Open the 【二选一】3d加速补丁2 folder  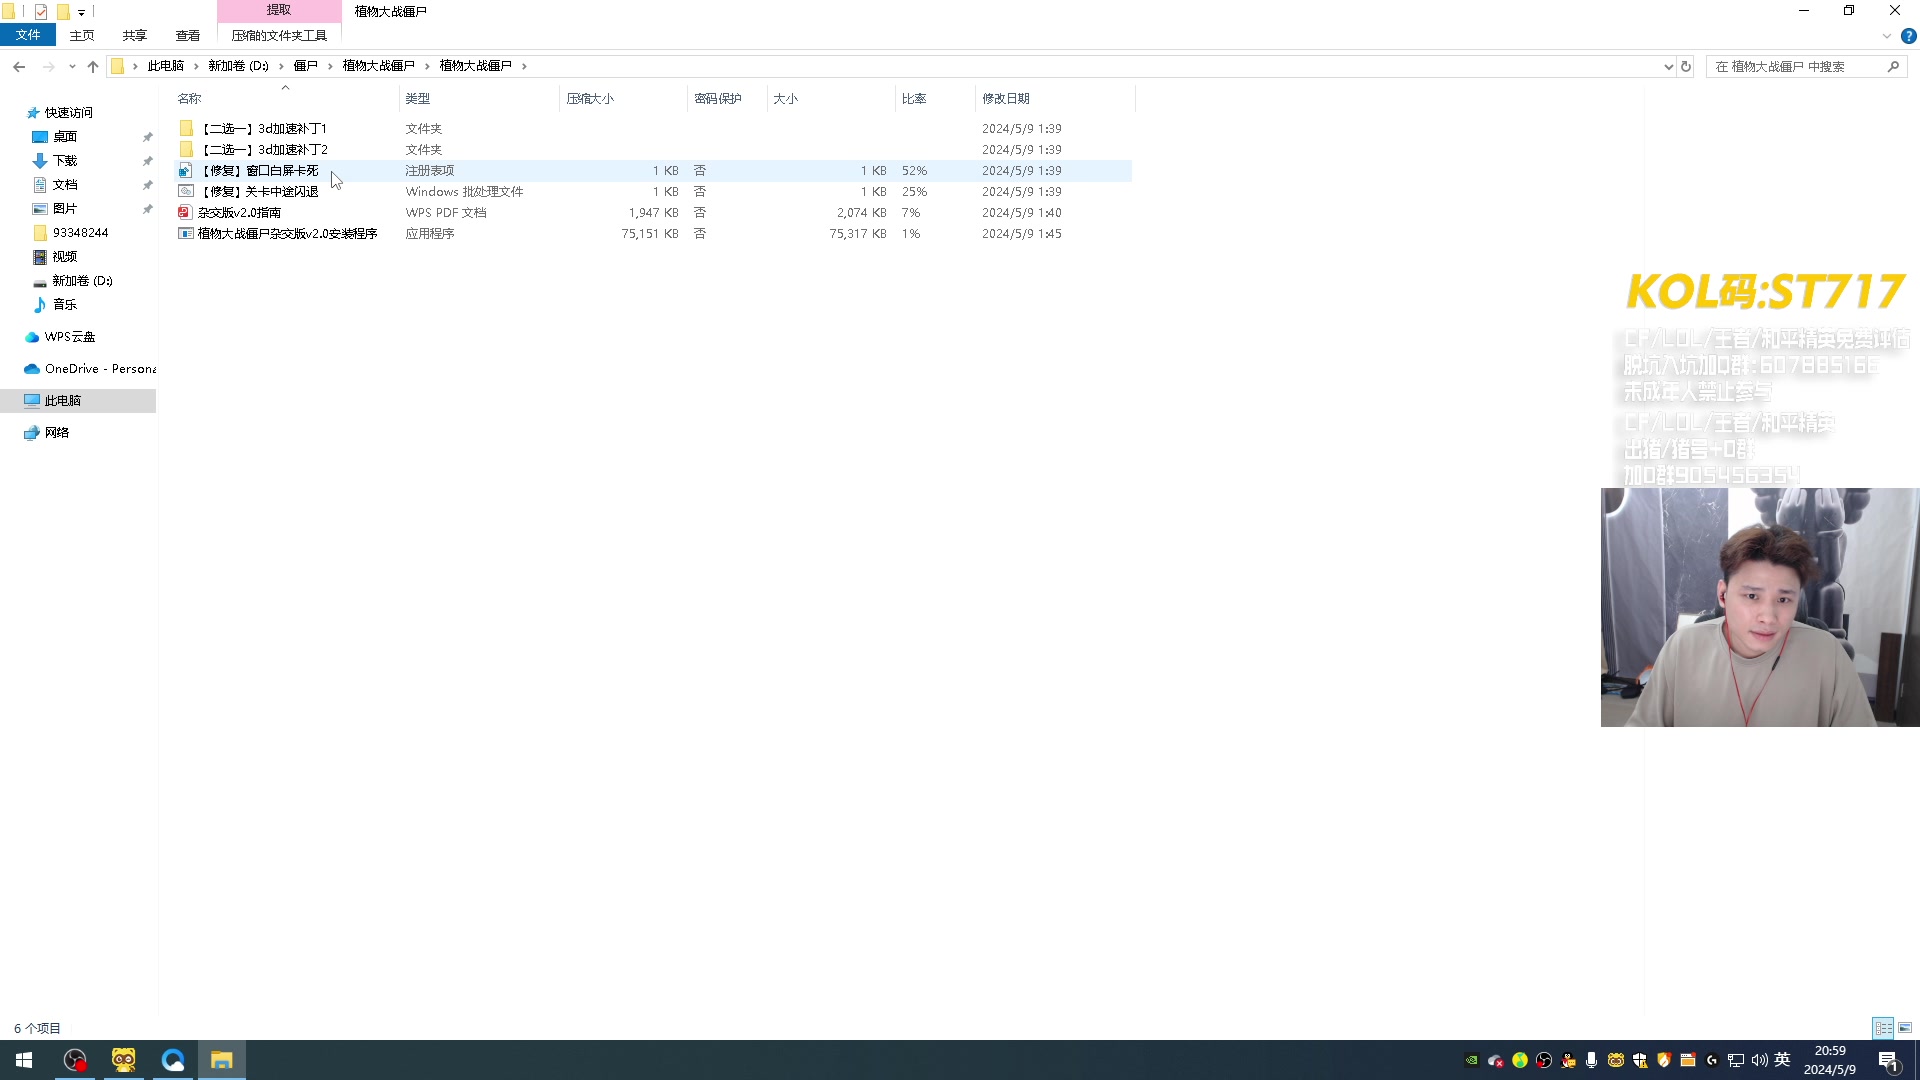tap(264, 150)
